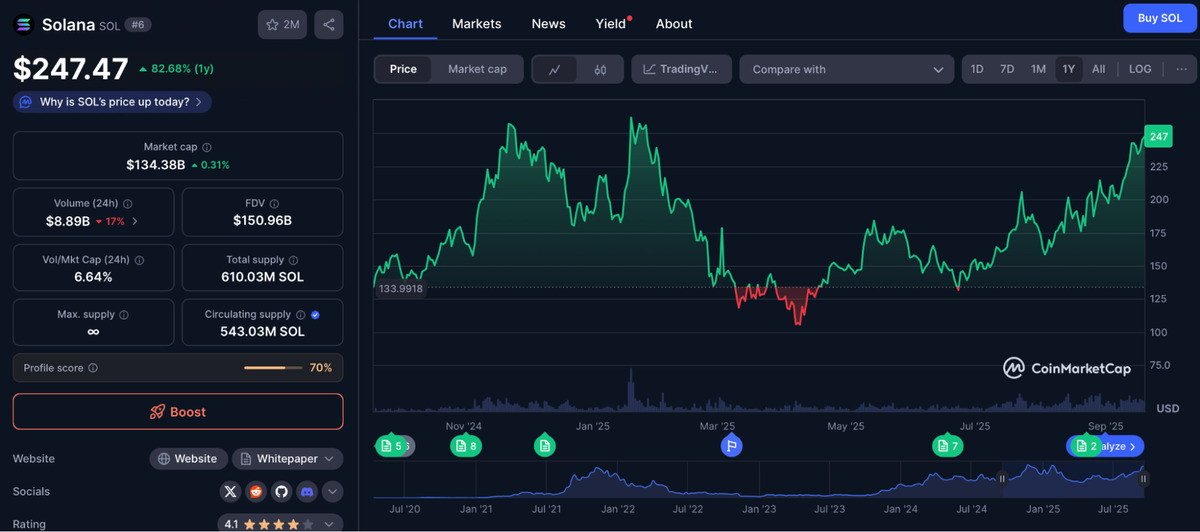The image size is (1200, 532).
Task: Open the info icon beside Market cap
Action: pyautogui.click(x=207, y=147)
